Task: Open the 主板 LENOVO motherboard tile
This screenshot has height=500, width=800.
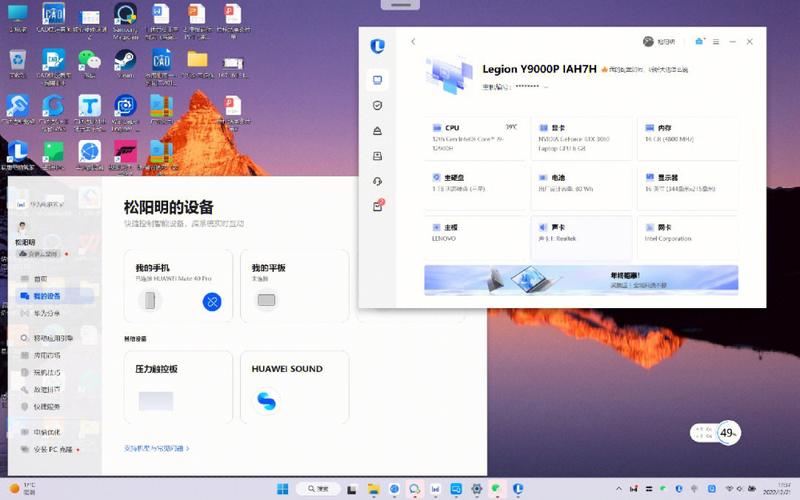Action: pos(474,237)
